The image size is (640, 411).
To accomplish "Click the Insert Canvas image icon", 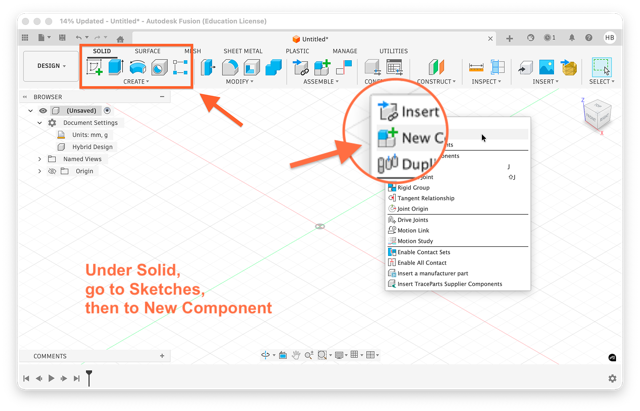I will point(547,67).
